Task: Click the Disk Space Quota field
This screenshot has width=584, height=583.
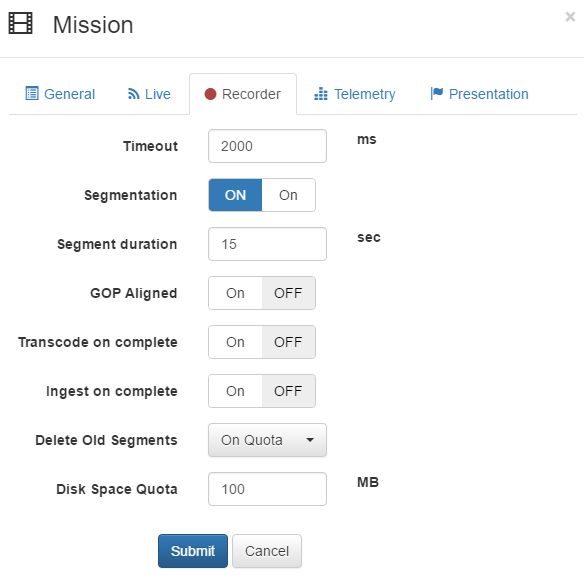Action: 267,489
